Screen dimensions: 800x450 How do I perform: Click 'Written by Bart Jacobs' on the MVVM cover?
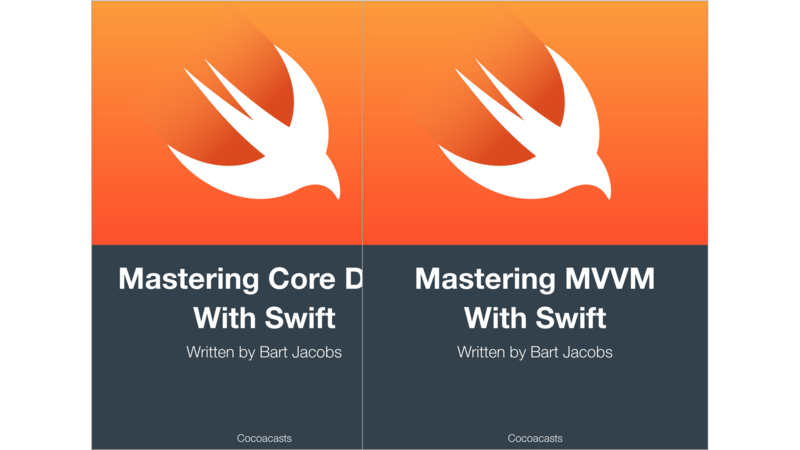(535, 353)
